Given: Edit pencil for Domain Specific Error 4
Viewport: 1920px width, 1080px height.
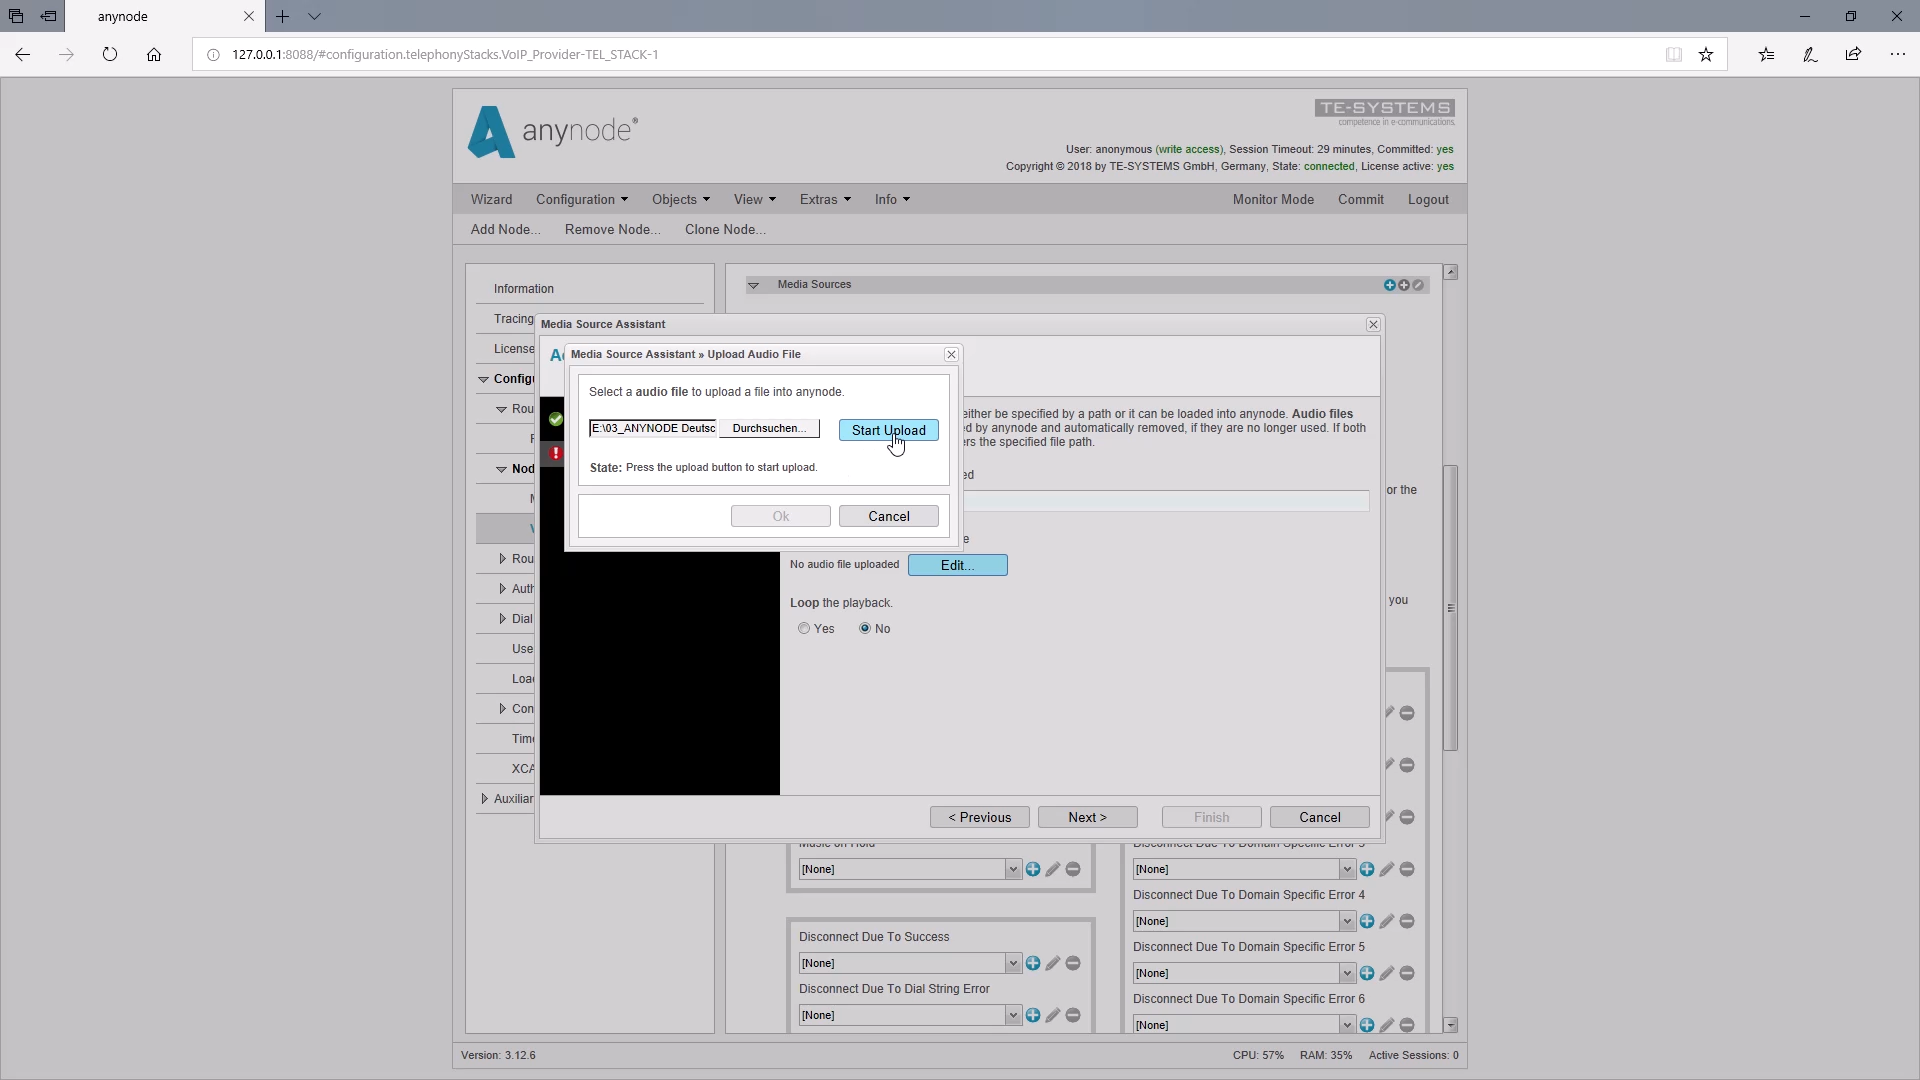Looking at the screenshot, I should point(1387,921).
